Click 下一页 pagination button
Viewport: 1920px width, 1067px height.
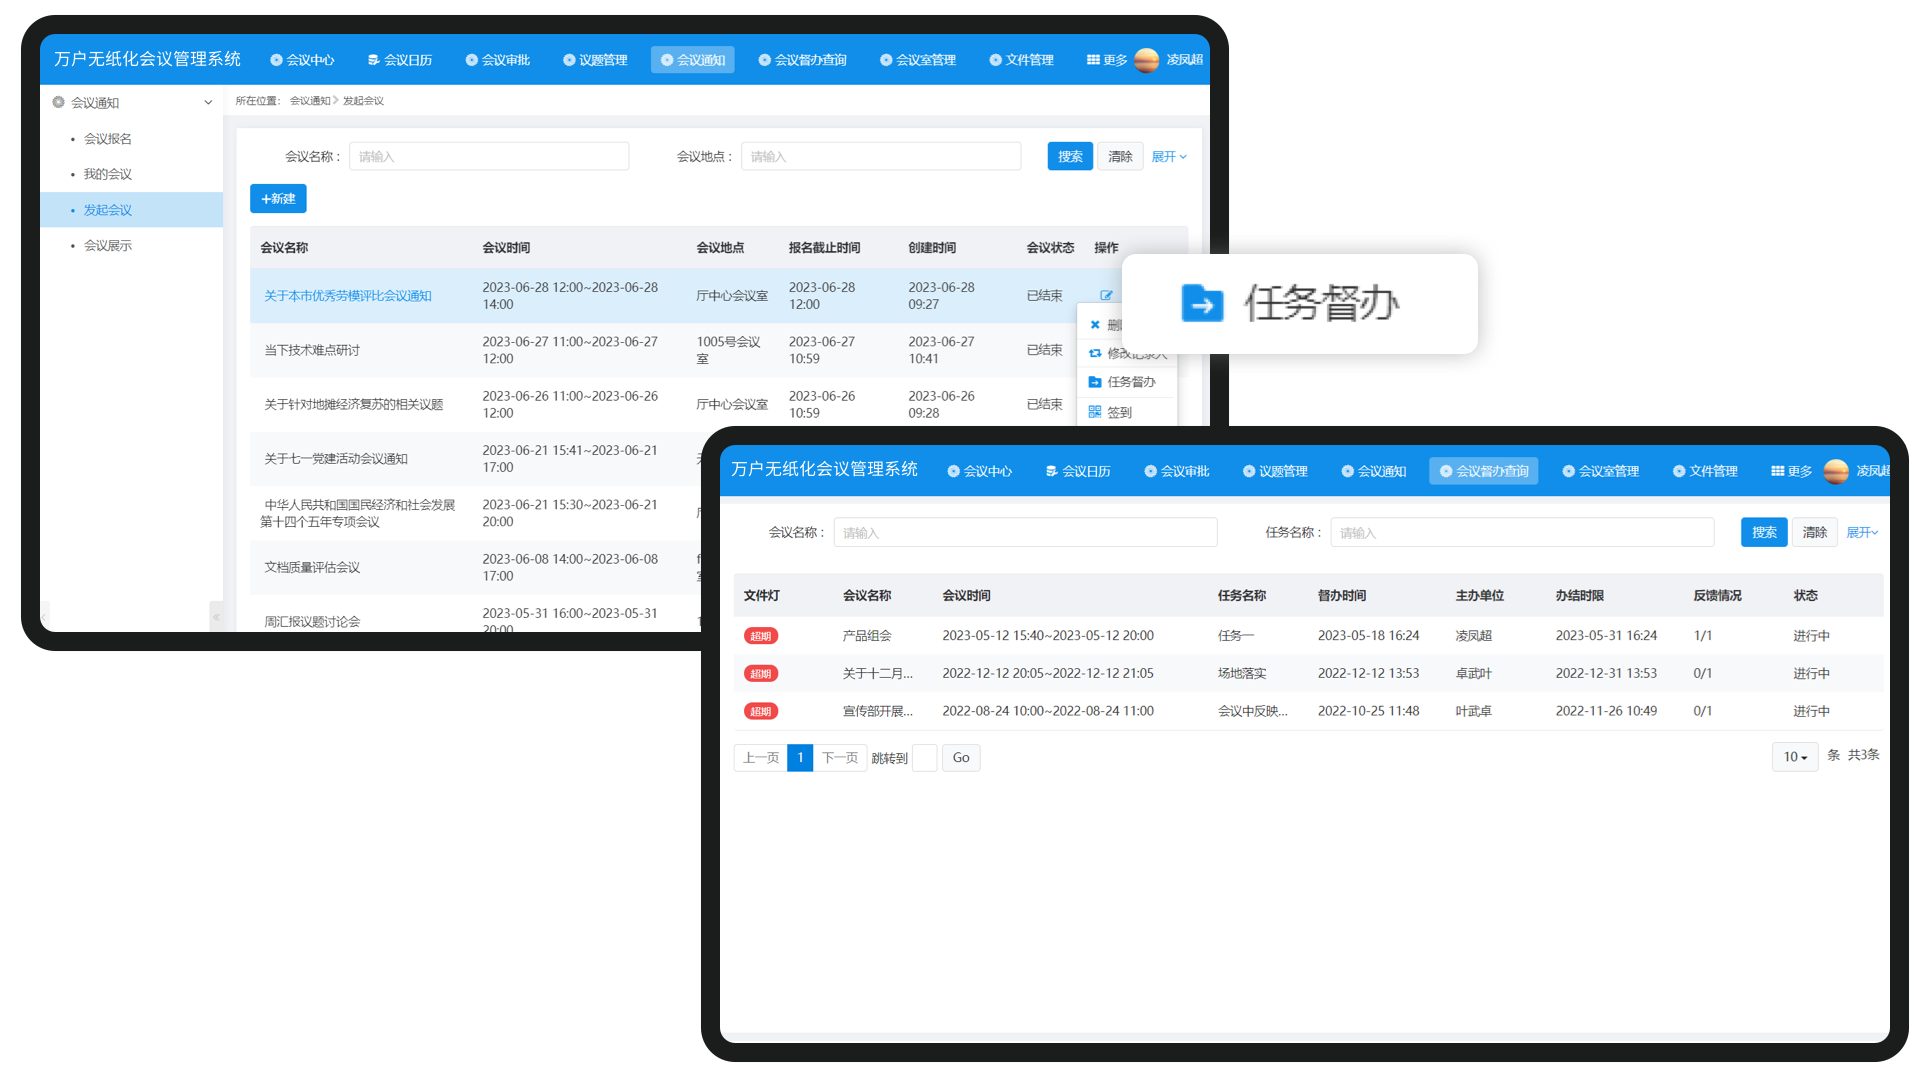[840, 758]
